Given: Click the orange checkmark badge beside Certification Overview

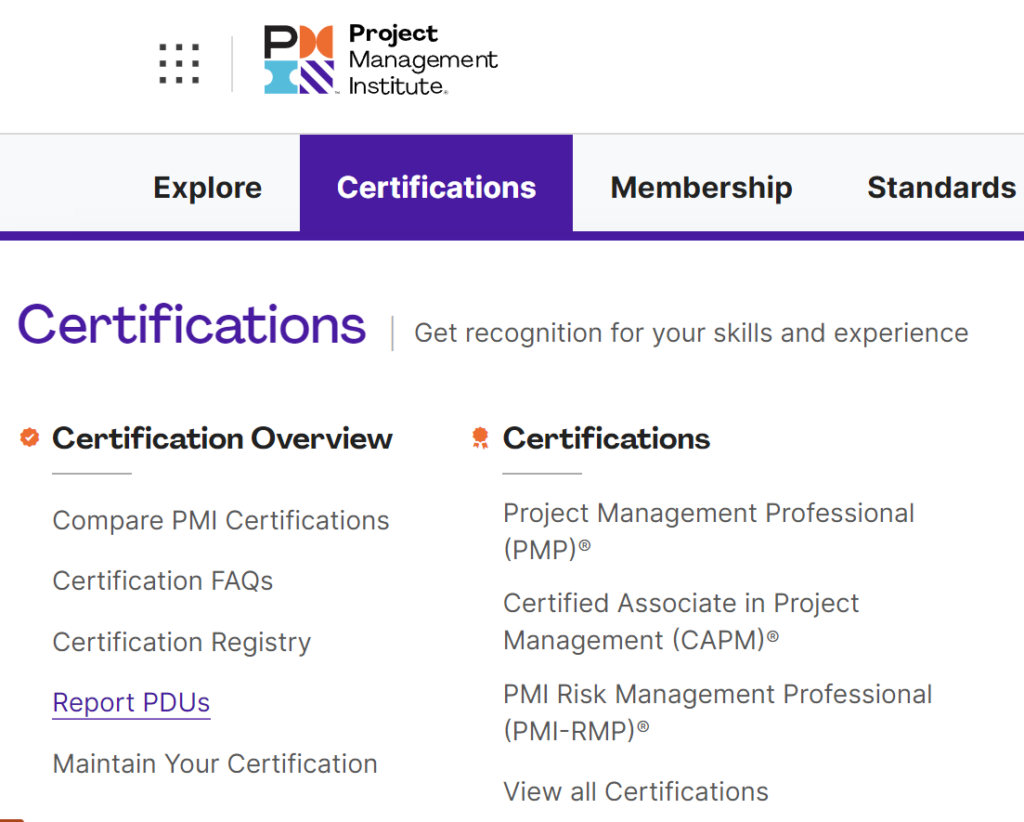Looking at the screenshot, I should pyautogui.click(x=29, y=437).
